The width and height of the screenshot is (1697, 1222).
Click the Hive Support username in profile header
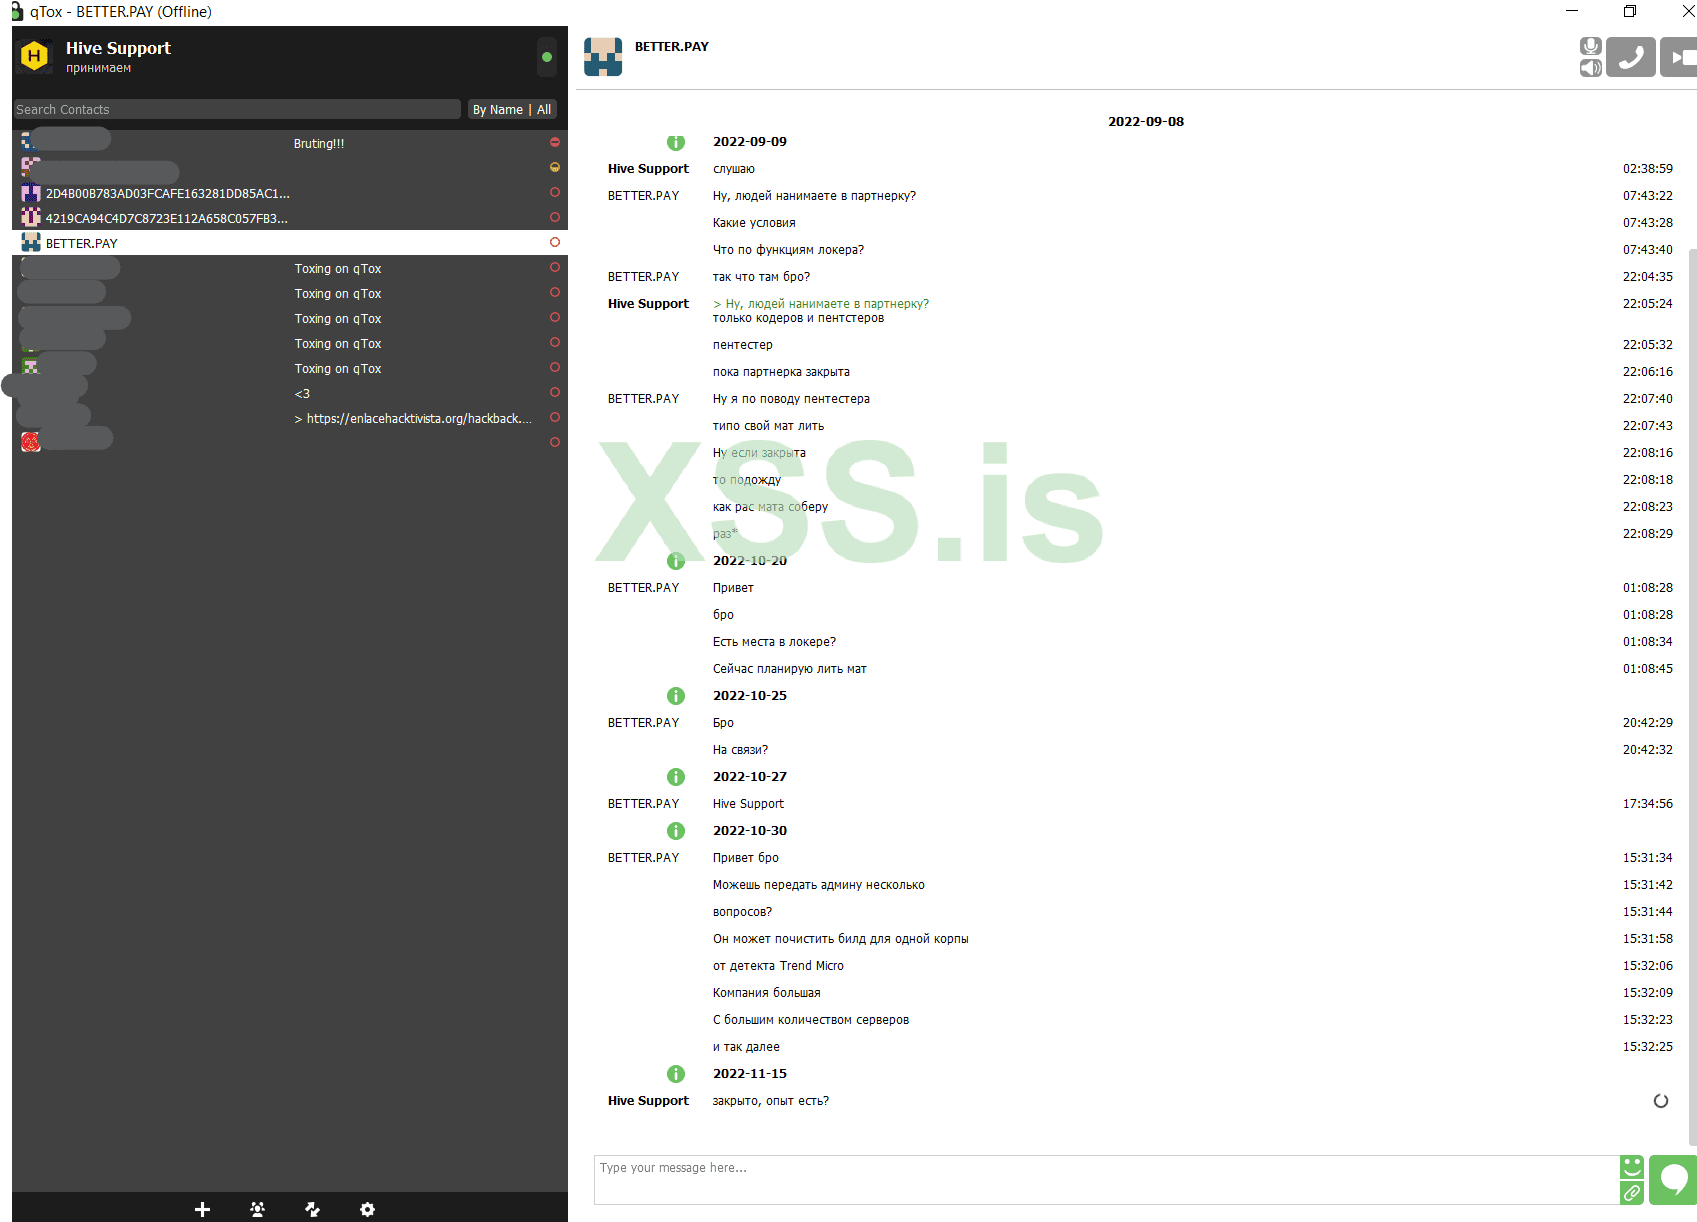[118, 48]
